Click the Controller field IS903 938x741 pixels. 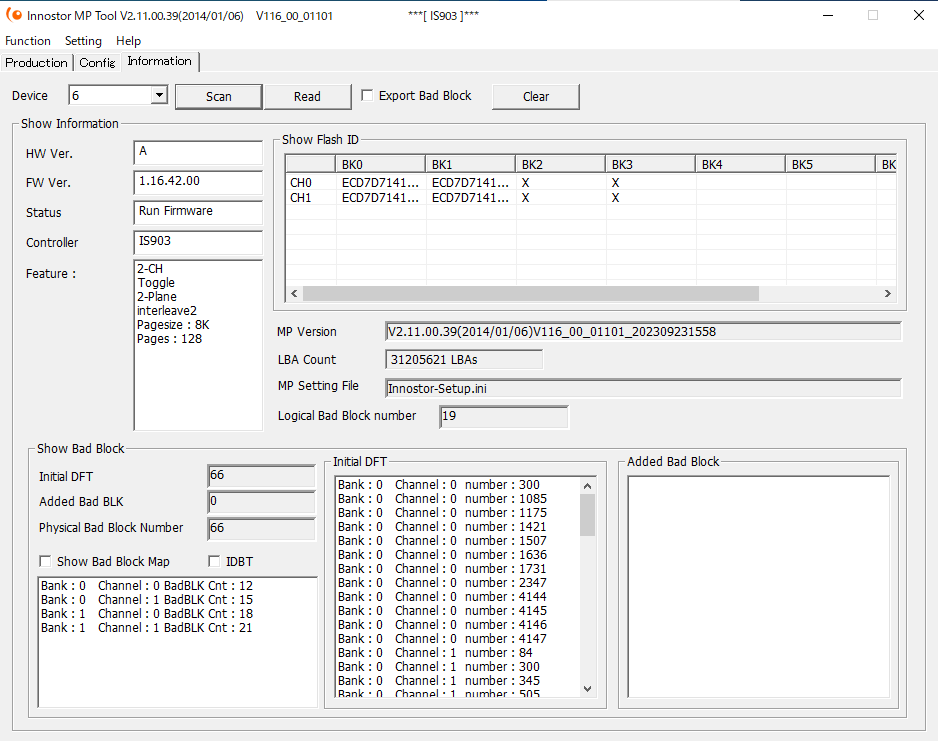click(198, 242)
